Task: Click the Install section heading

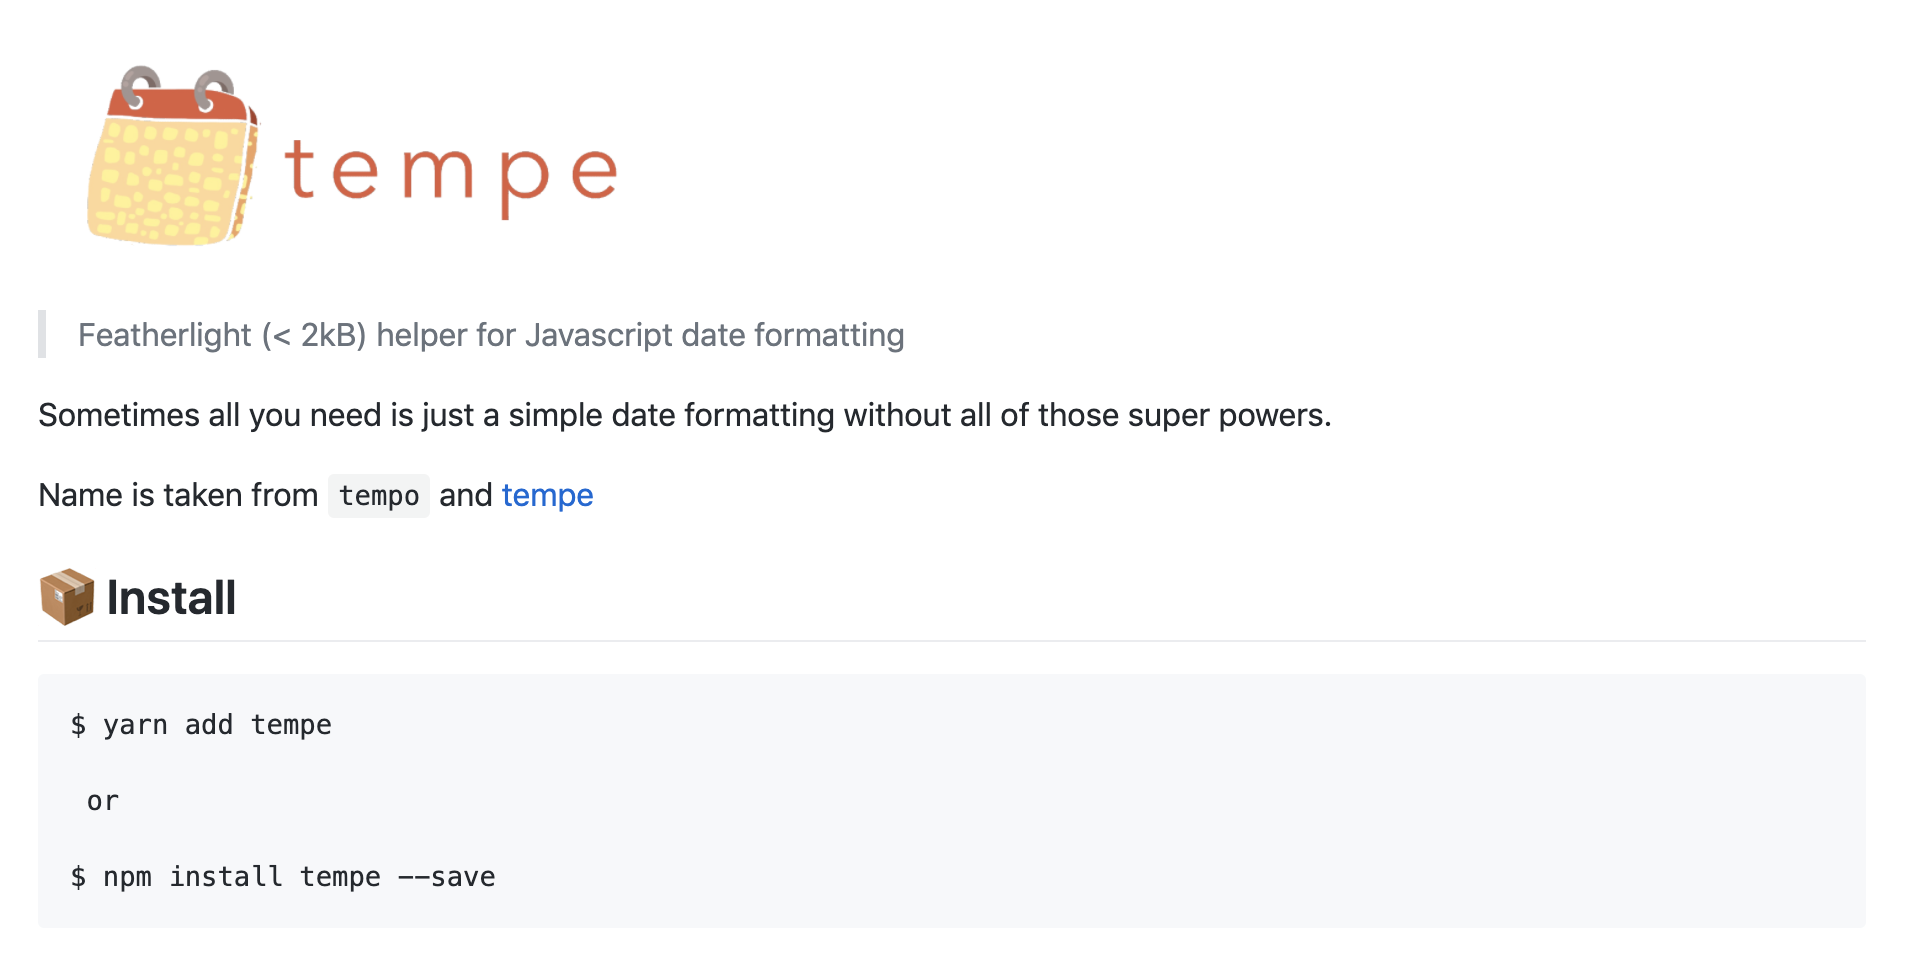Action: 171,598
